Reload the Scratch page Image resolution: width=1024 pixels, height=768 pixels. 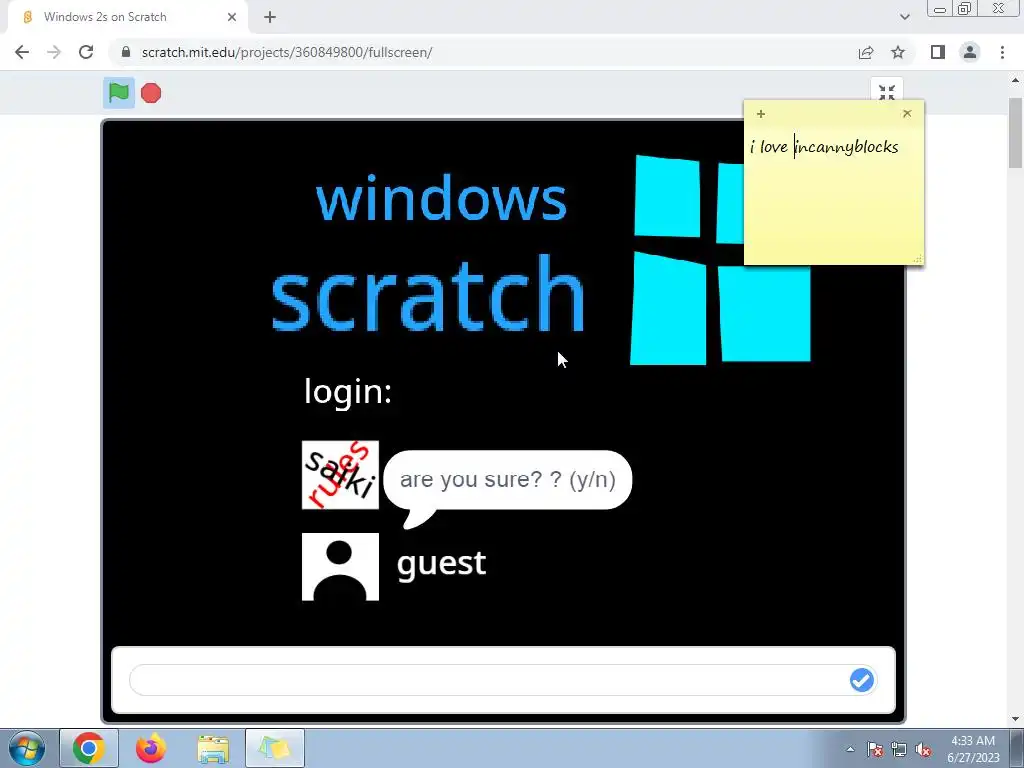[x=86, y=52]
